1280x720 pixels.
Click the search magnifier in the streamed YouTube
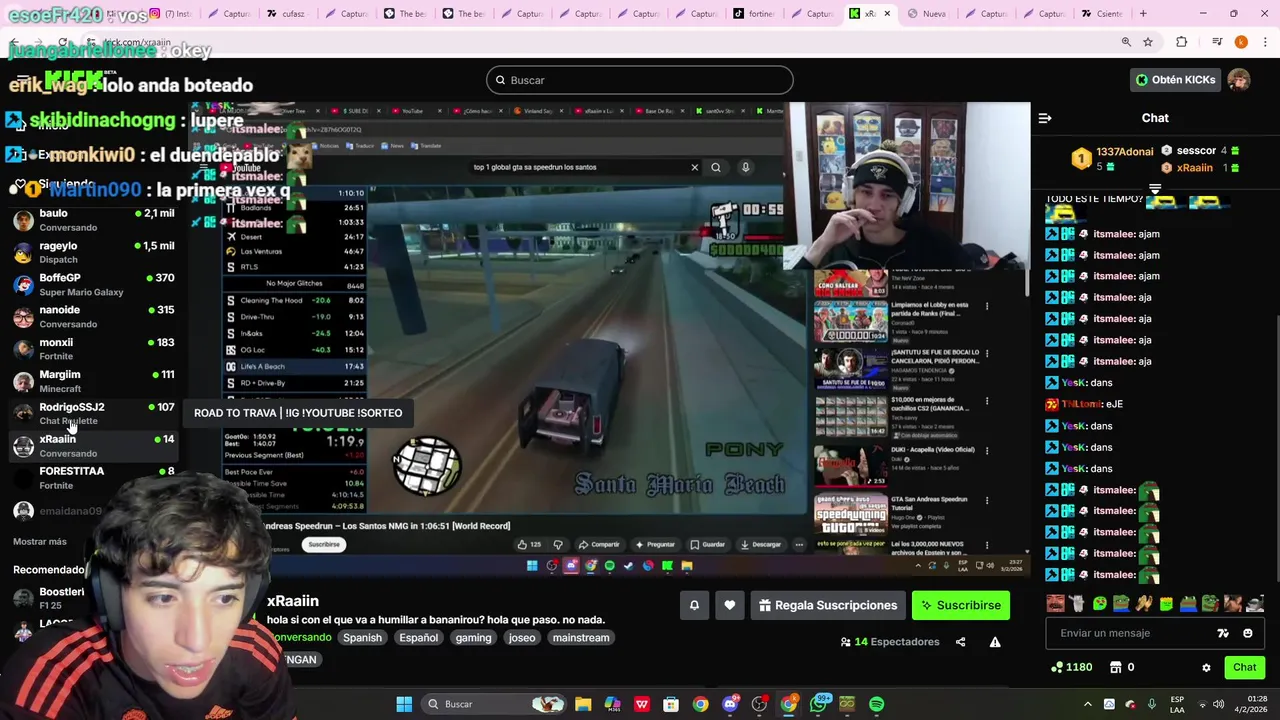point(716,167)
